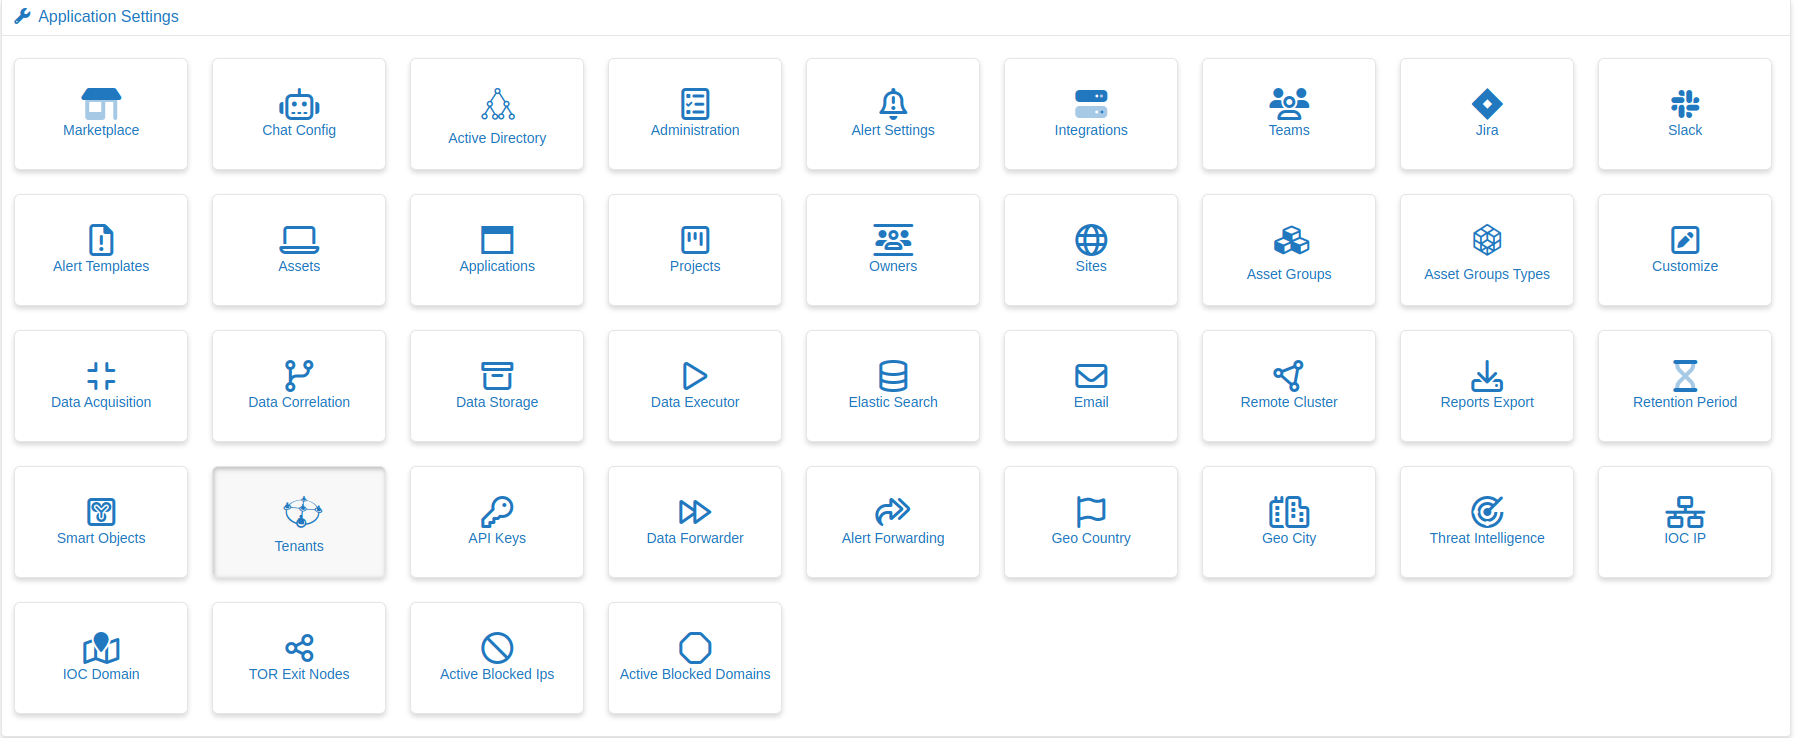Viewport: 1796px width, 738px height.
Task: Open the Active Blocked Ips tile
Action: click(x=497, y=658)
